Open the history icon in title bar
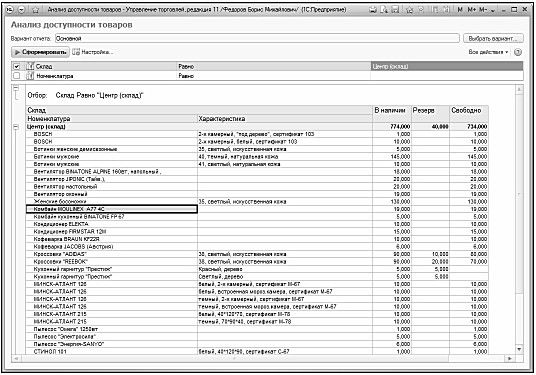 coord(421,10)
